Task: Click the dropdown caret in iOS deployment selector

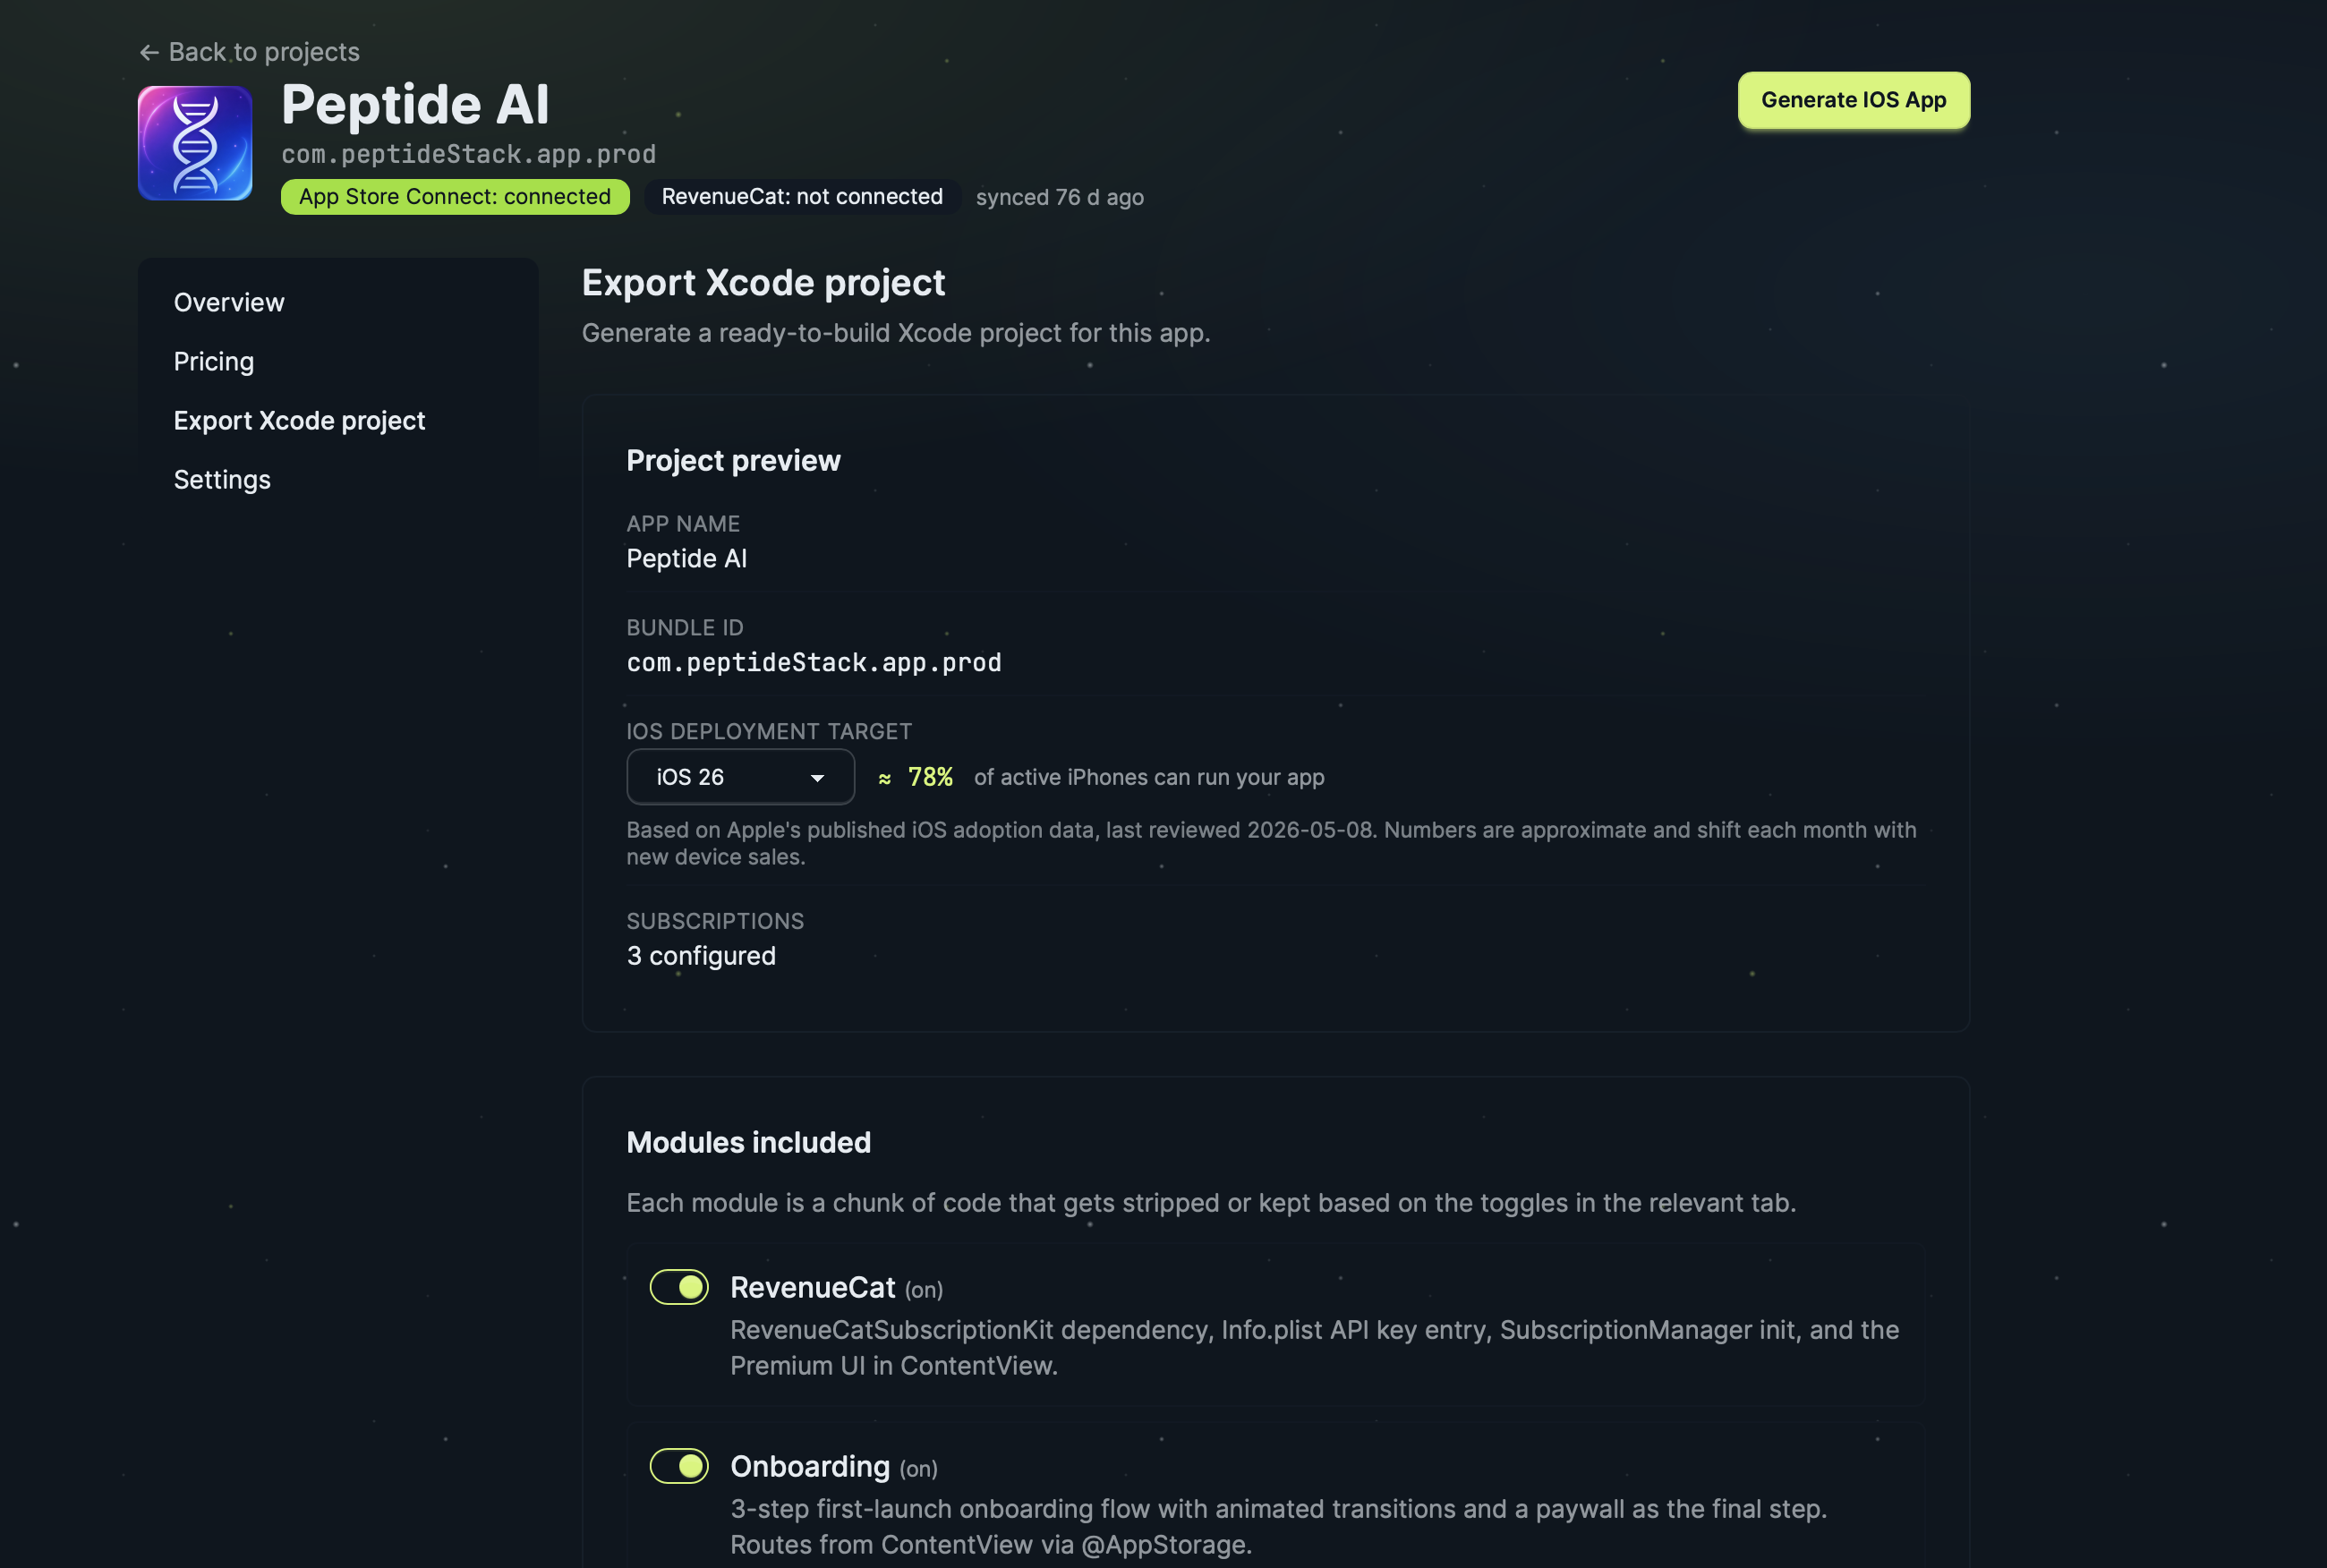Action: [x=817, y=778]
